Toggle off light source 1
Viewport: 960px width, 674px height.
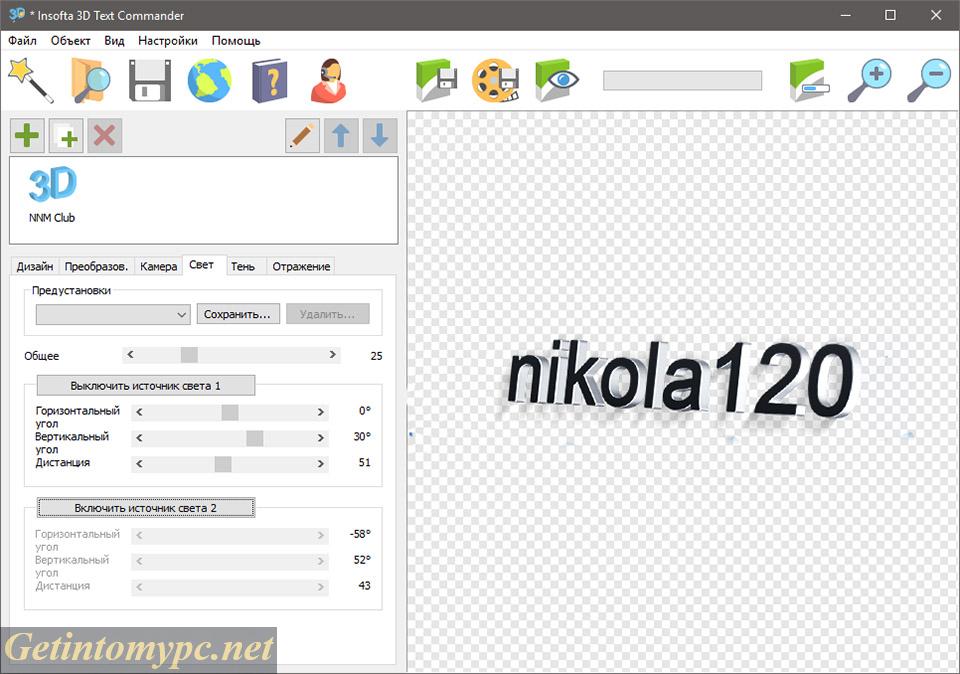tap(145, 385)
